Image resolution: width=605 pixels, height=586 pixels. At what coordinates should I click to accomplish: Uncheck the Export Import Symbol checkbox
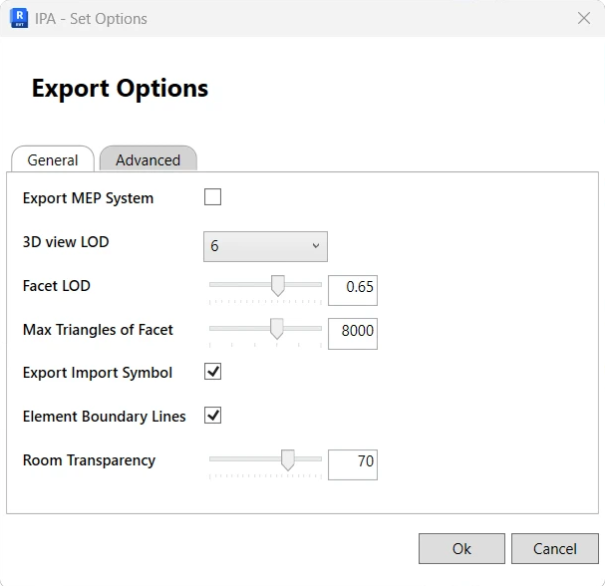[213, 372]
